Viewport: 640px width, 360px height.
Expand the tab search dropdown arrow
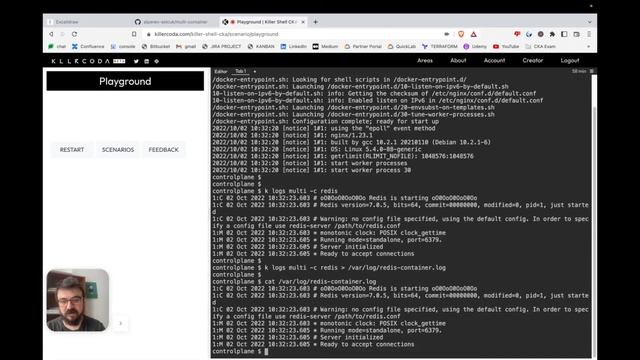point(589,22)
